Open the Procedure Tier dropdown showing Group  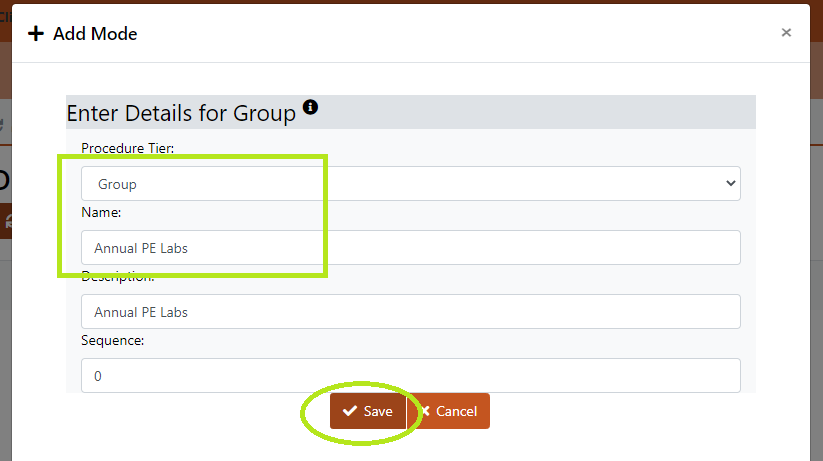pyautogui.click(x=410, y=183)
